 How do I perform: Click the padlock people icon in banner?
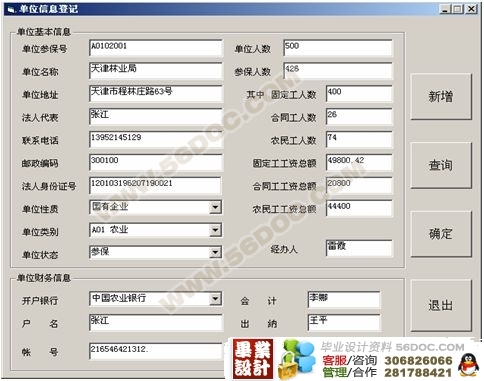pyautogui.click(x=295, y=359)
